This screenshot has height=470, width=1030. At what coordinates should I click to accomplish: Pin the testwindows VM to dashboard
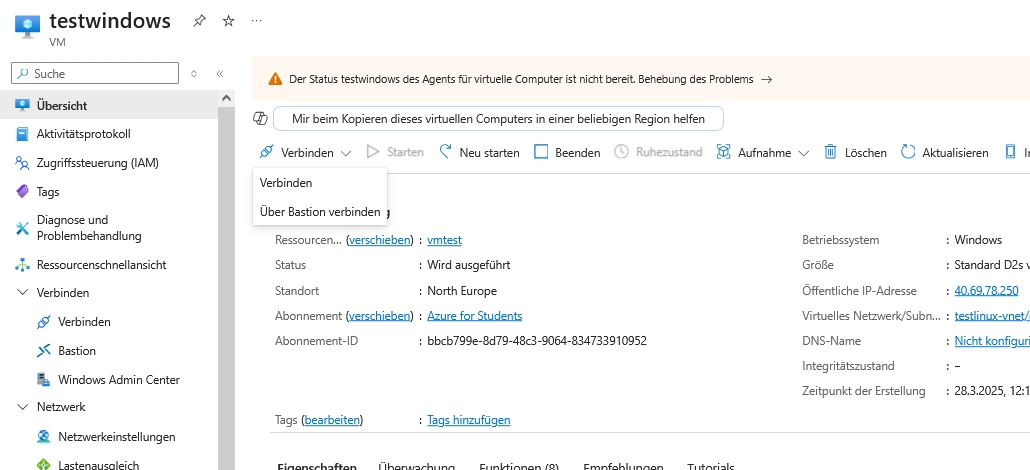coord(200,21)
